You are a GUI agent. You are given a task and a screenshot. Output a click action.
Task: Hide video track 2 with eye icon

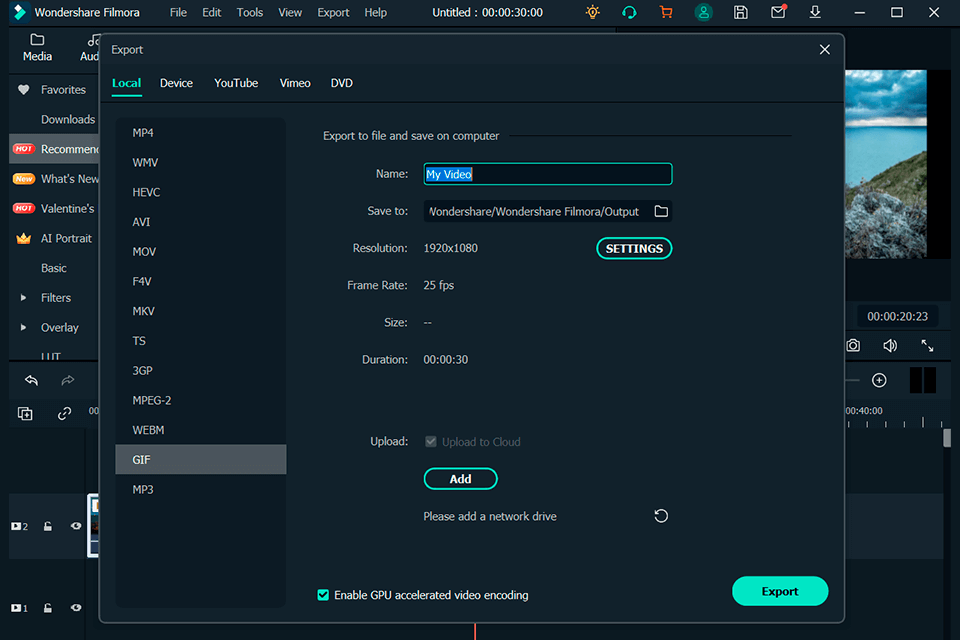[x=76, y=526]
